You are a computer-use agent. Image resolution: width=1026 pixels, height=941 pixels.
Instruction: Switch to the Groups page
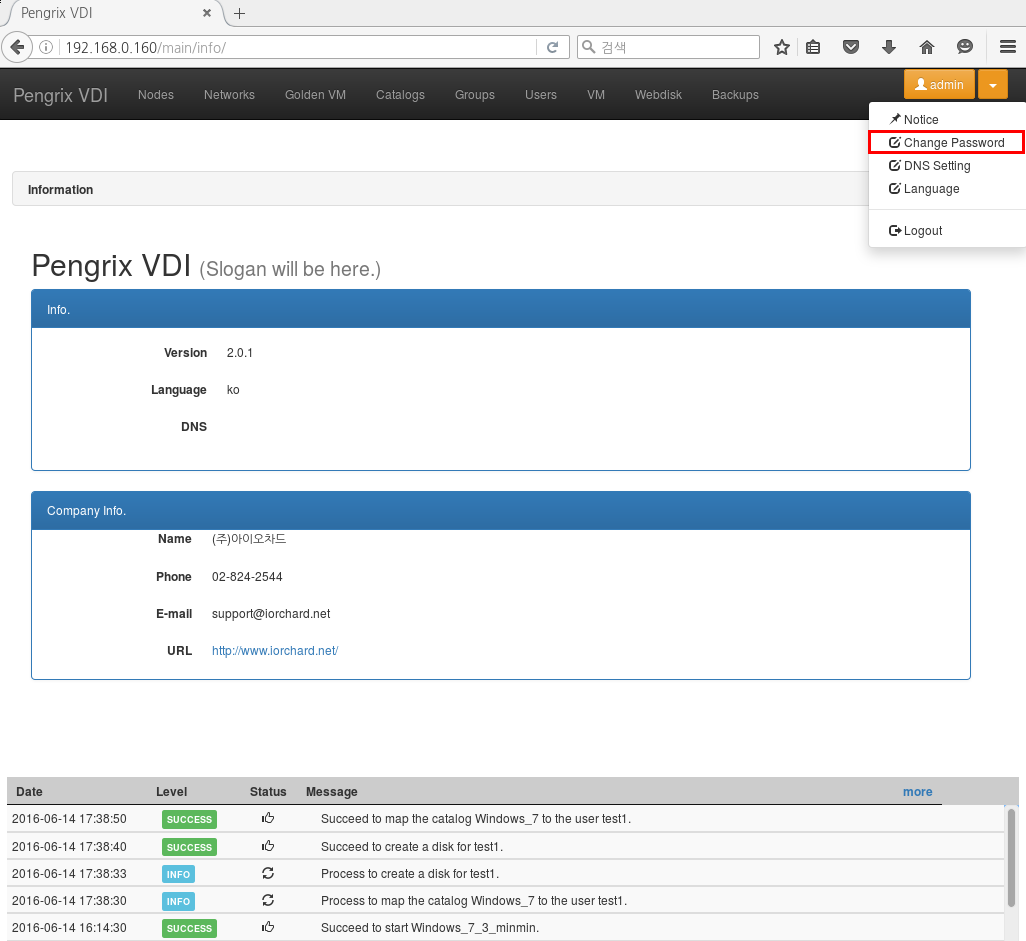pyautogui.click(x=475, y=95)
